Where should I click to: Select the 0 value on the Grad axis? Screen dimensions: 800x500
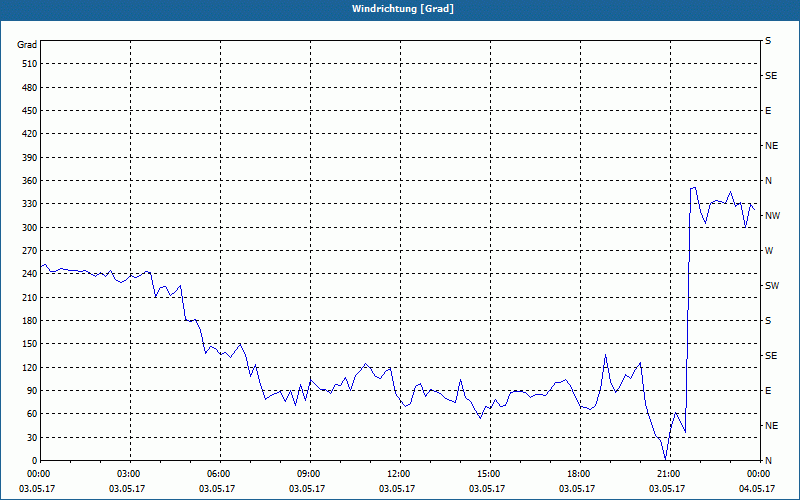pos(34,461)
